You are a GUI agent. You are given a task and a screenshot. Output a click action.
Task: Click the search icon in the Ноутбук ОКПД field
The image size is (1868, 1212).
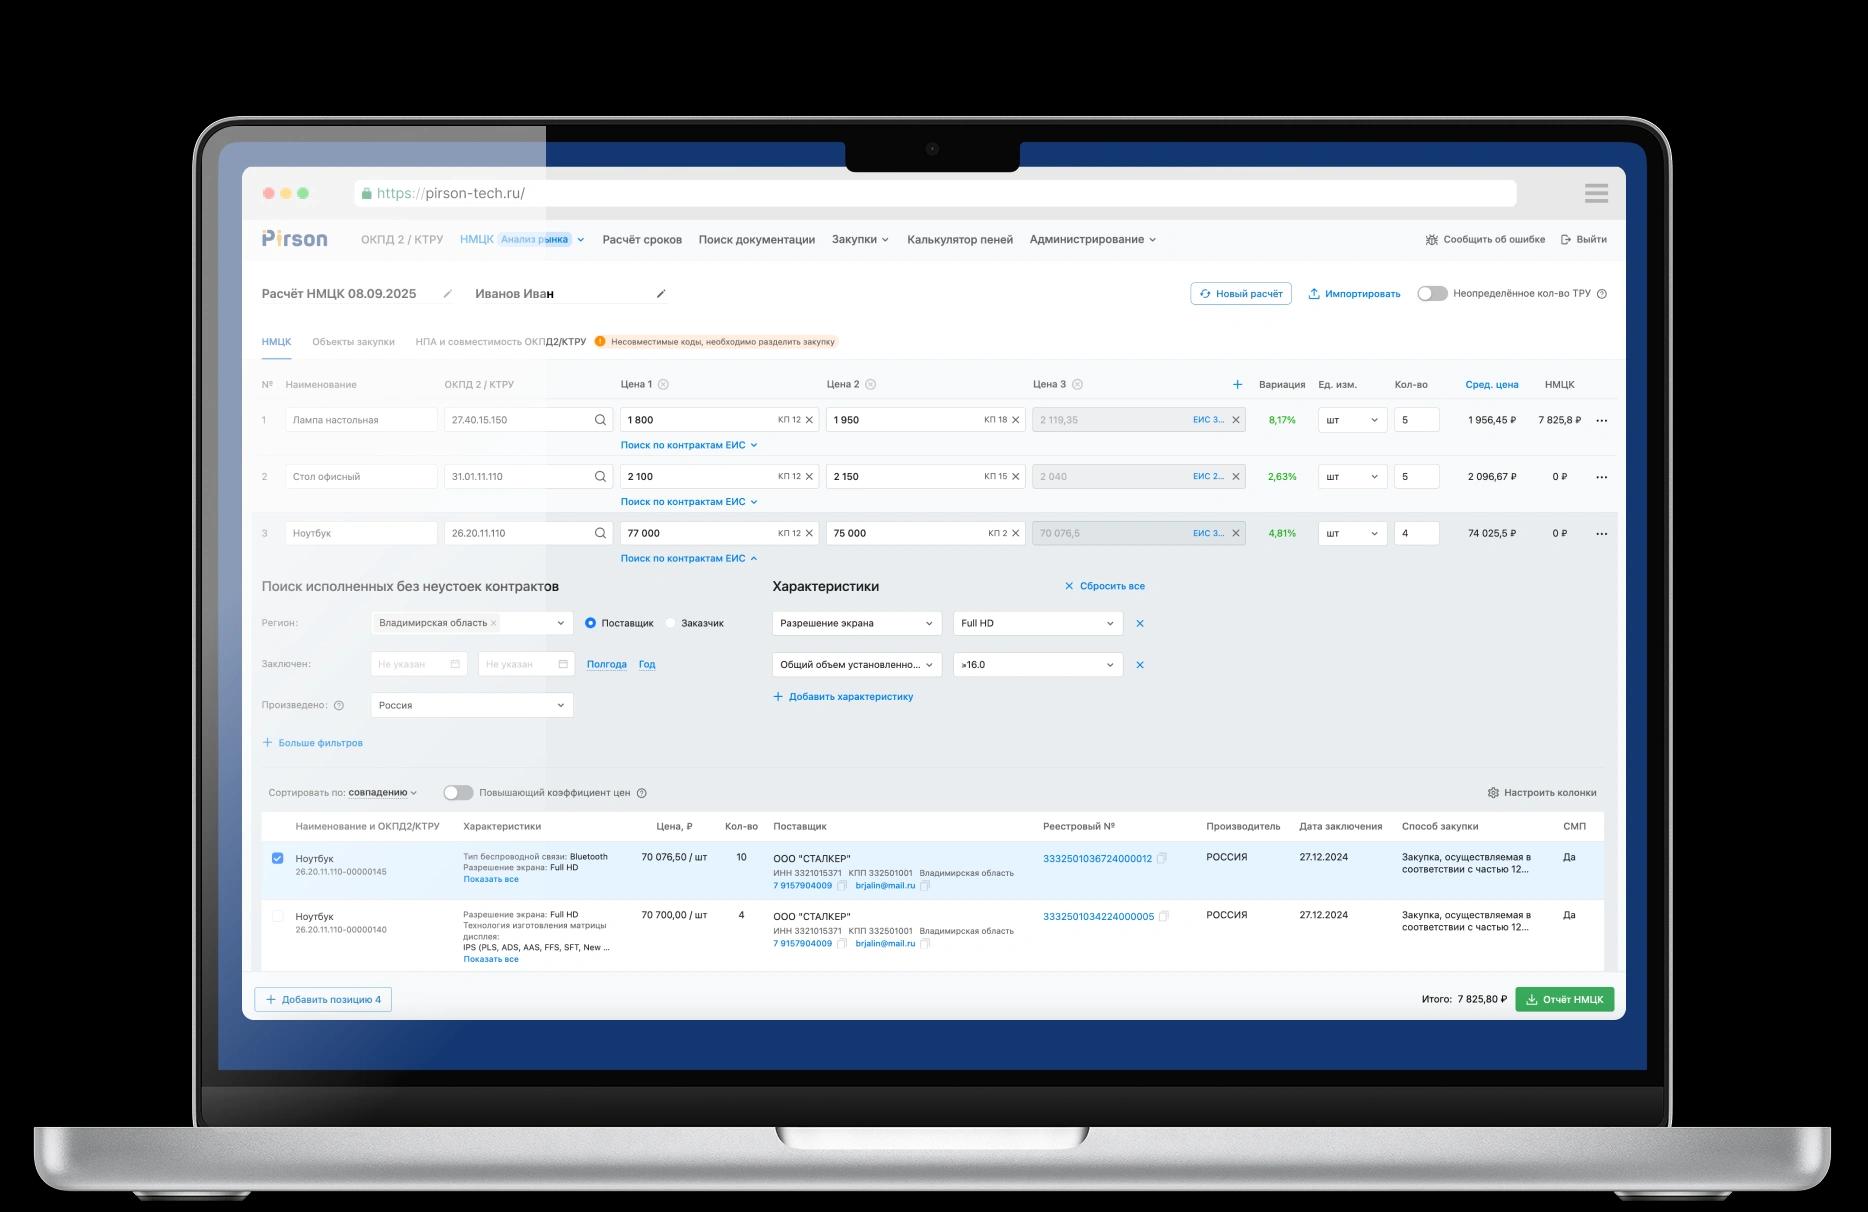(x=600, y=533)
